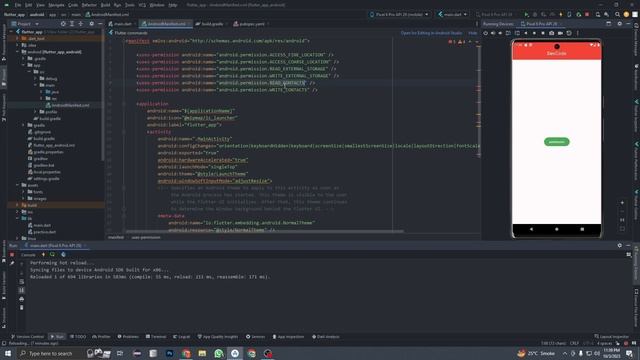The height and width of the screenshot is (360, 640).
Task: Tap green button in emulator app
Action: tap(557, 142)
